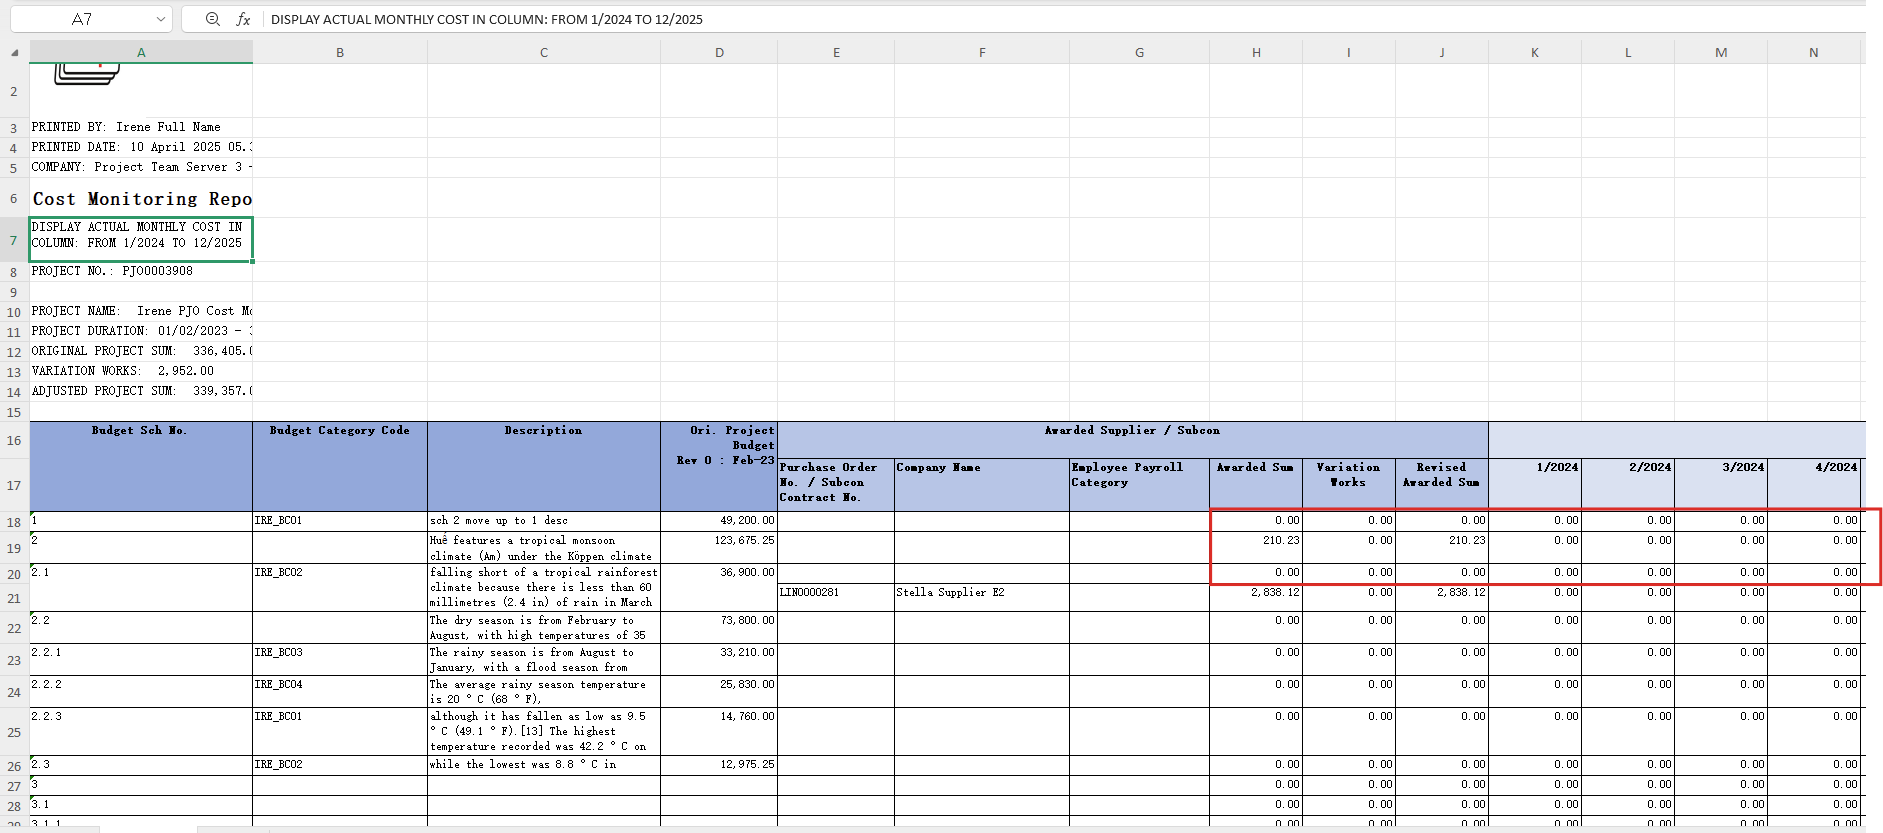The height and width of the screenshot is (833, 1883).
Task: Click the 'COMPANY: Project Team Server' cell
Action: coord(141,167)
